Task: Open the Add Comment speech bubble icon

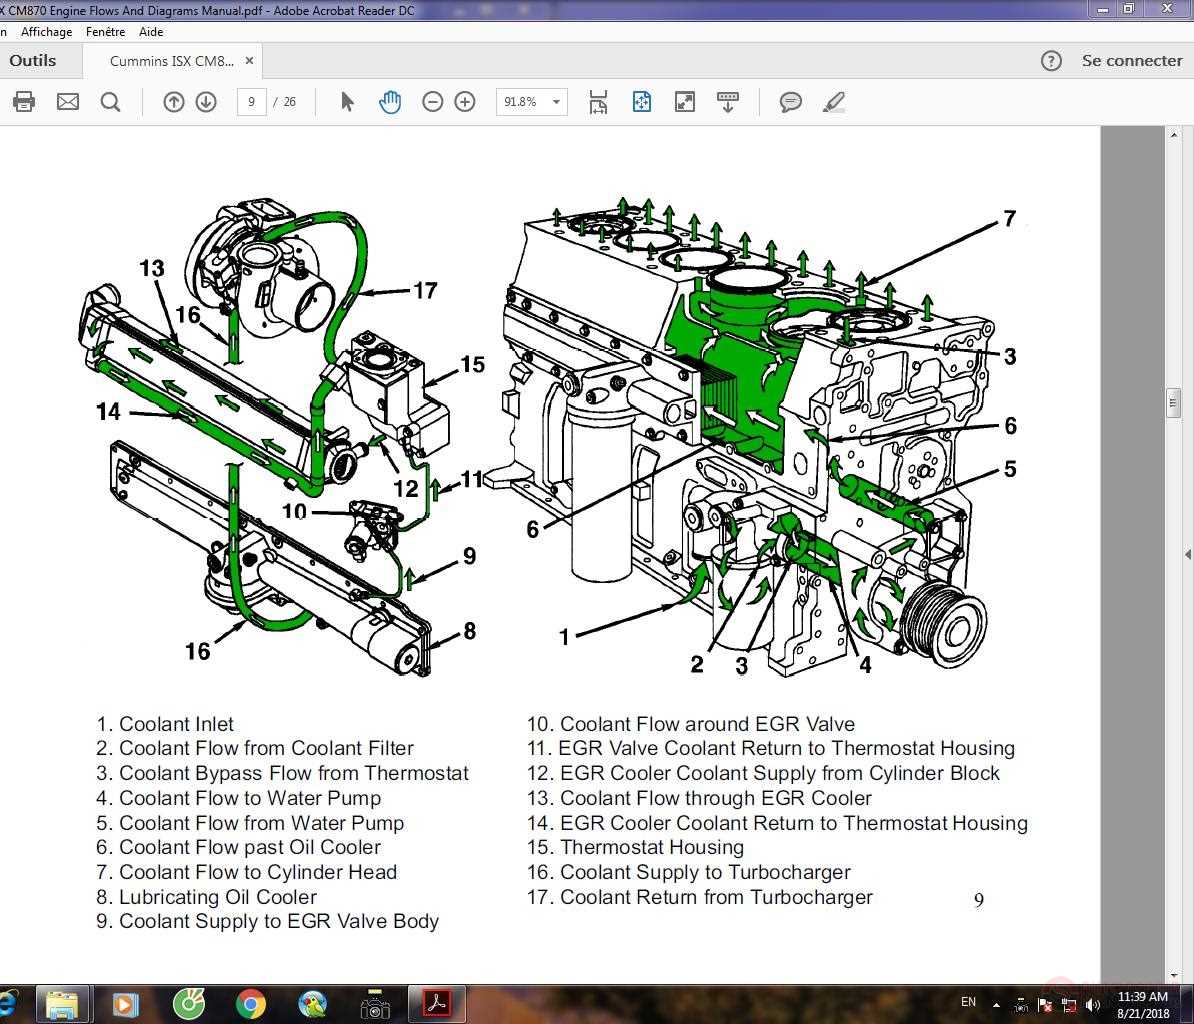Action: pyautogui.click(x=790, y=101)
